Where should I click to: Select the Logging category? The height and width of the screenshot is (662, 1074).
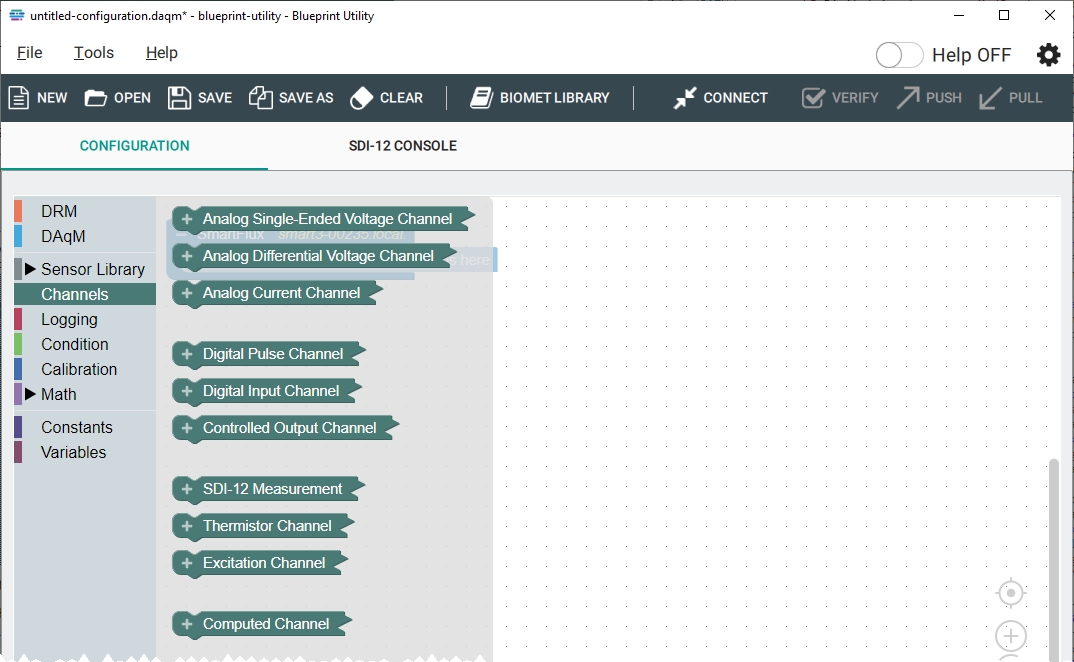pos(69,319)
